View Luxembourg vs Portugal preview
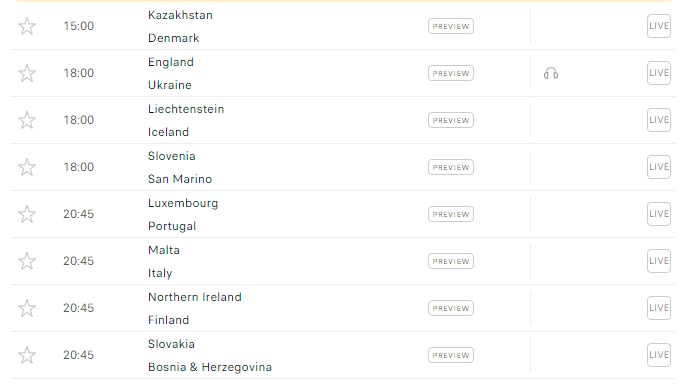Screen dimensions: 684x390 click(x=451, y=214)
